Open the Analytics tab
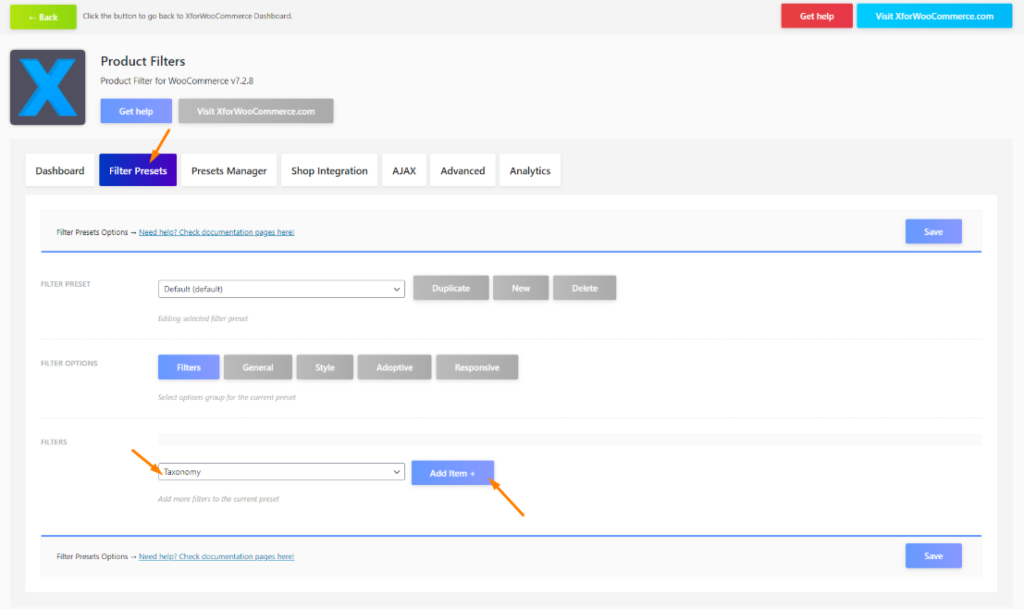 click(x=530, y=170)
